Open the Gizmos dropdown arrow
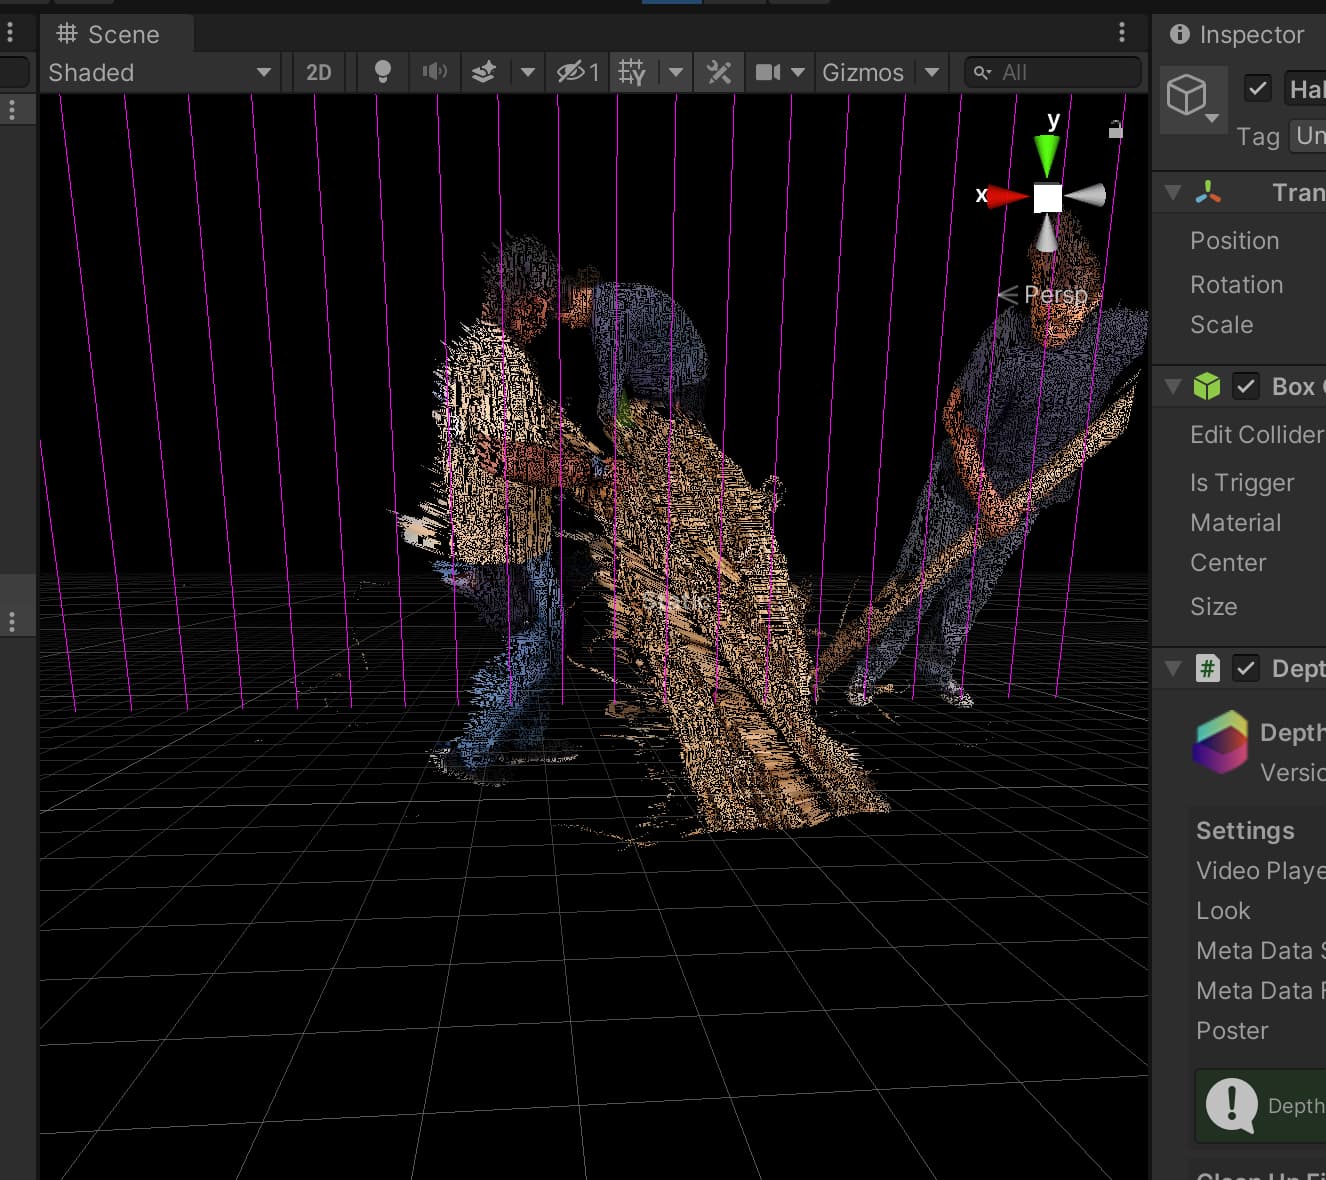The height and width of the screenshot is (1180, 1326). click(932, 72)
